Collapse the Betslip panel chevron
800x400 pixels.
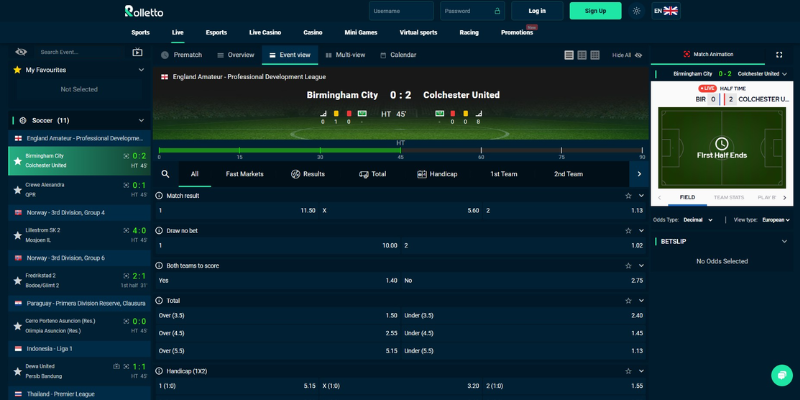[784, 241]
